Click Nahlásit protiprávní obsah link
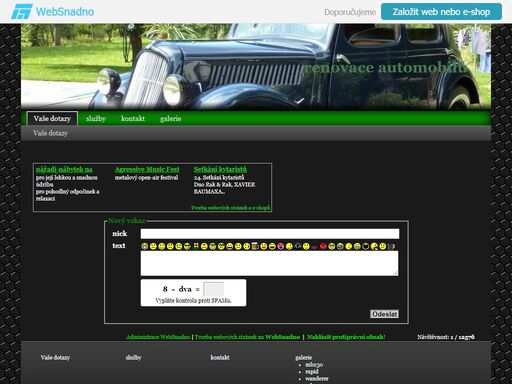The width and height of the screenshot is (512, 384). pos(346,337)
